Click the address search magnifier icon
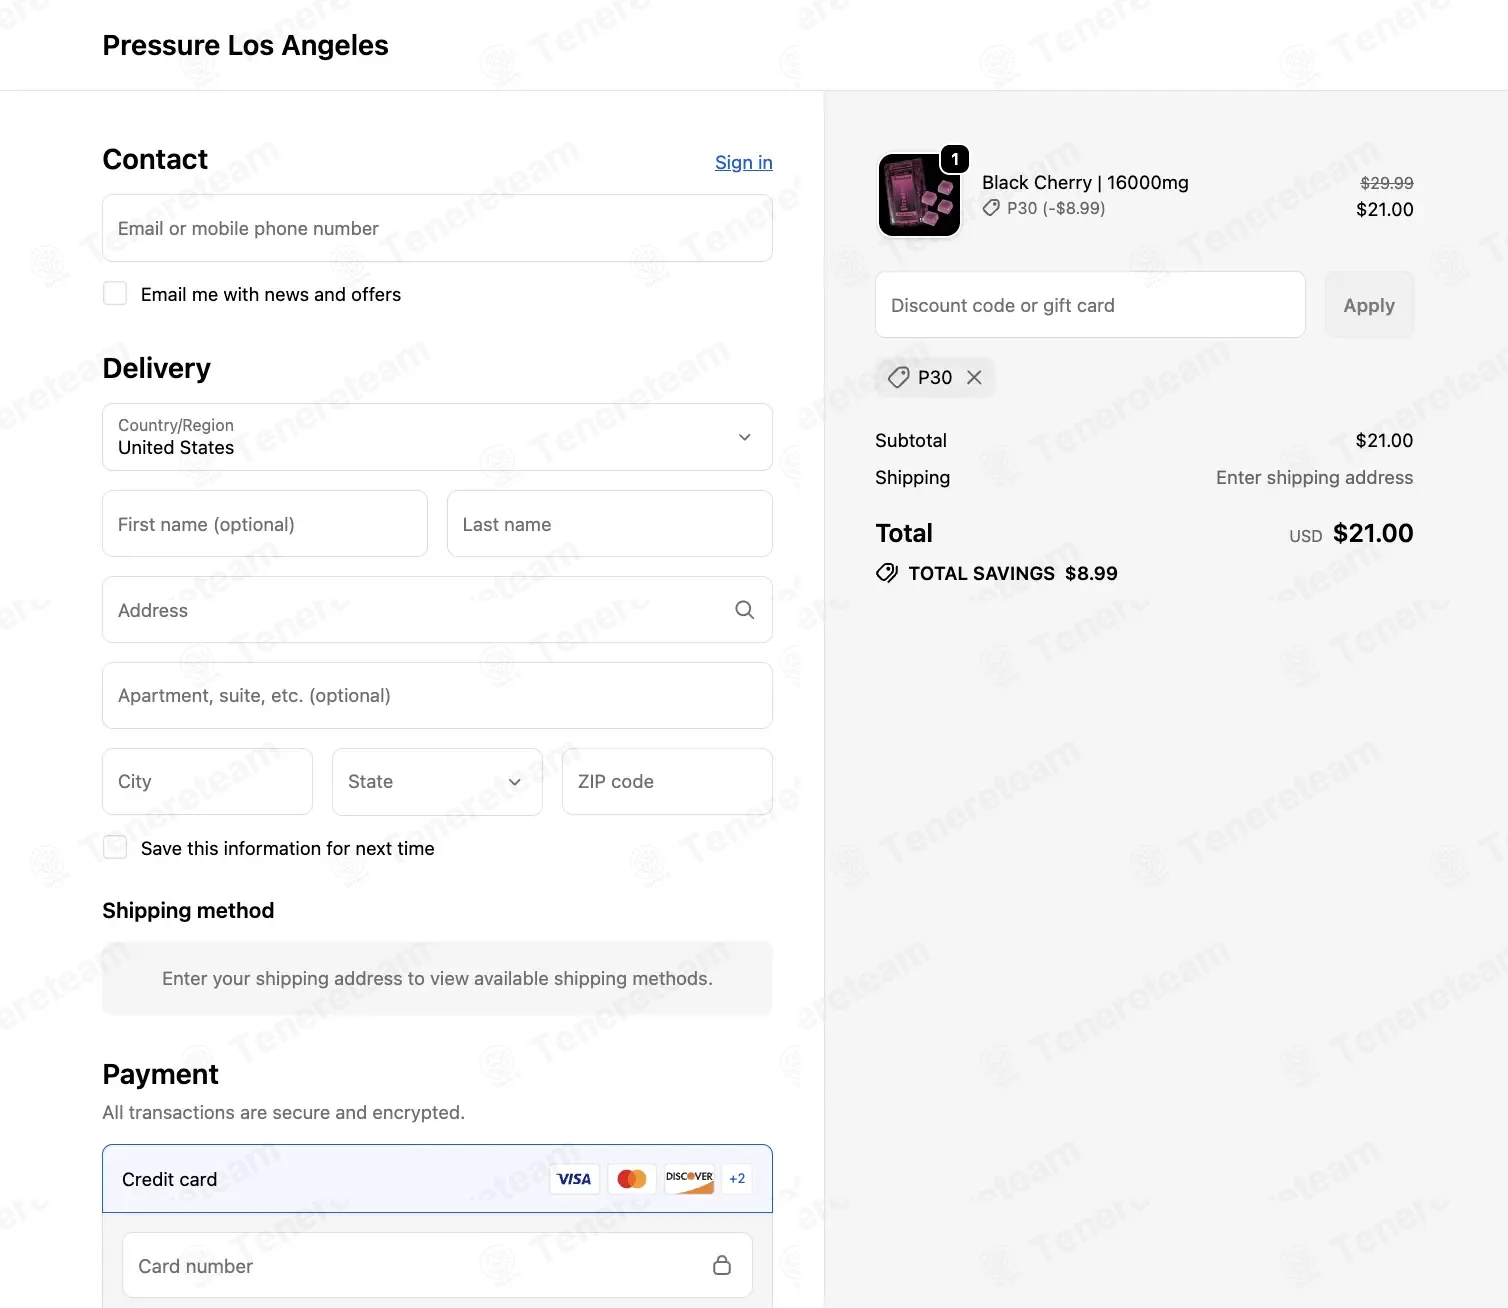 [x=744, y=610]
